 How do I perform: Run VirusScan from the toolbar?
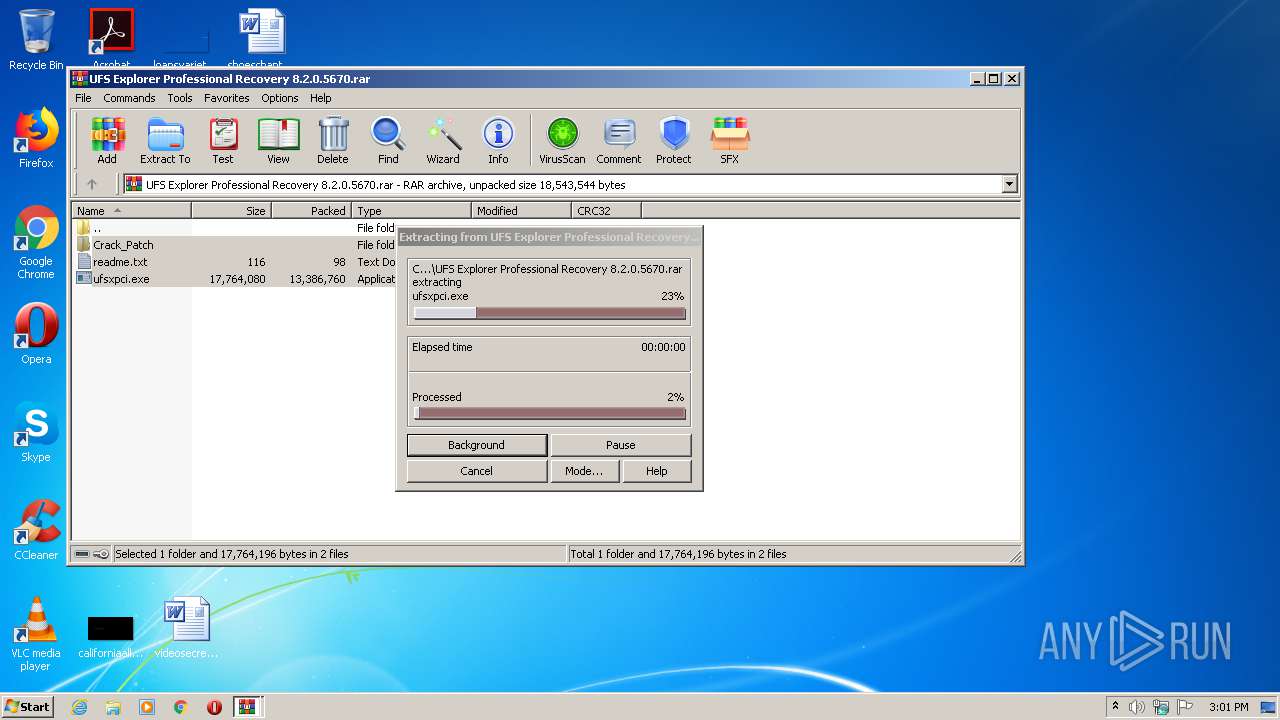click(562, 140)
